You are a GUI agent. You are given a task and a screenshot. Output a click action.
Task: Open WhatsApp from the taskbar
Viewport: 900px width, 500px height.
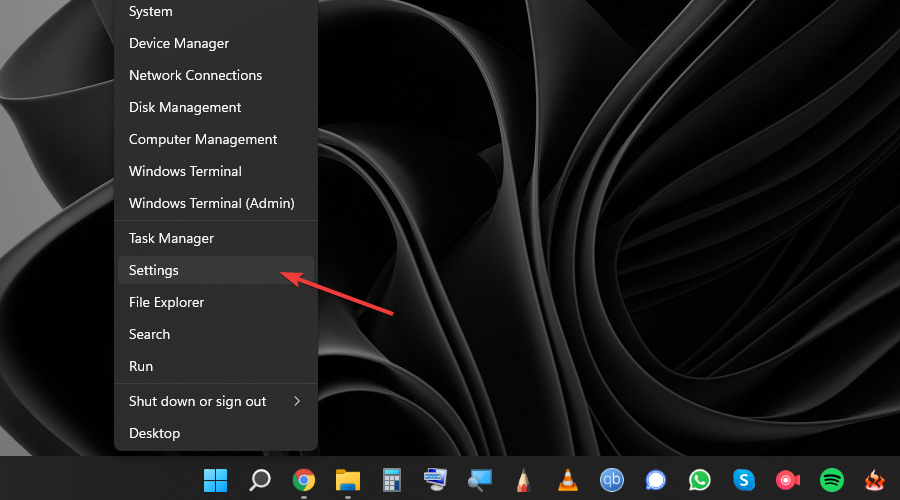point(699,480)
